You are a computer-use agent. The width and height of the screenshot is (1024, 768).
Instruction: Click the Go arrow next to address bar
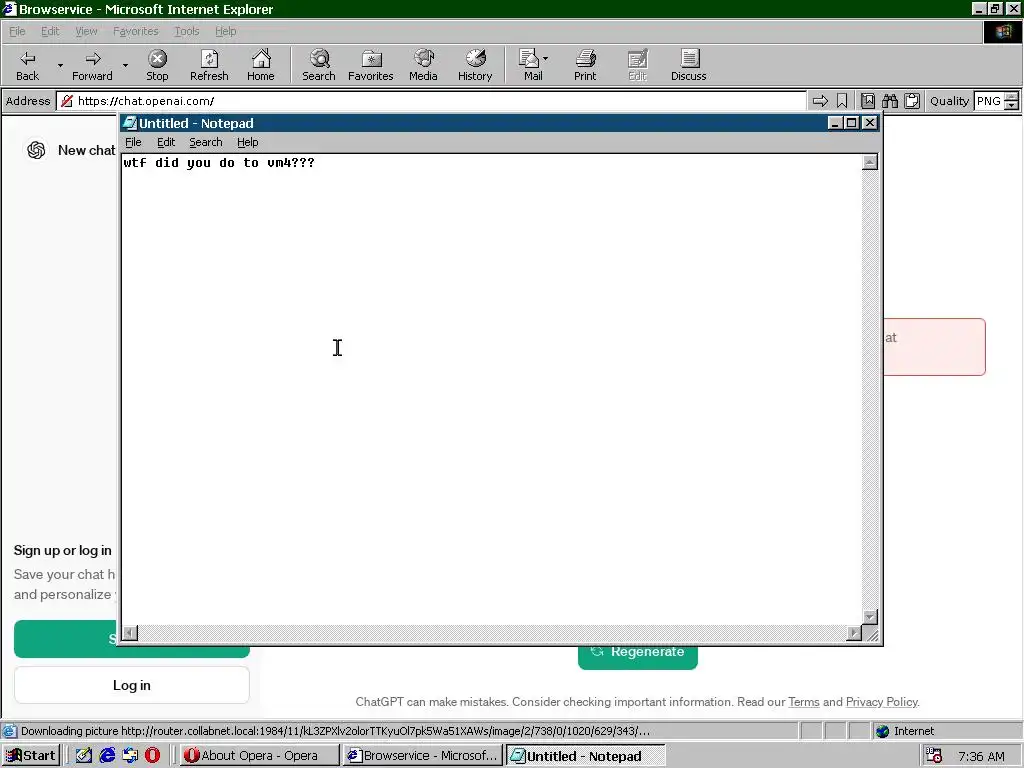pos(820,101)
